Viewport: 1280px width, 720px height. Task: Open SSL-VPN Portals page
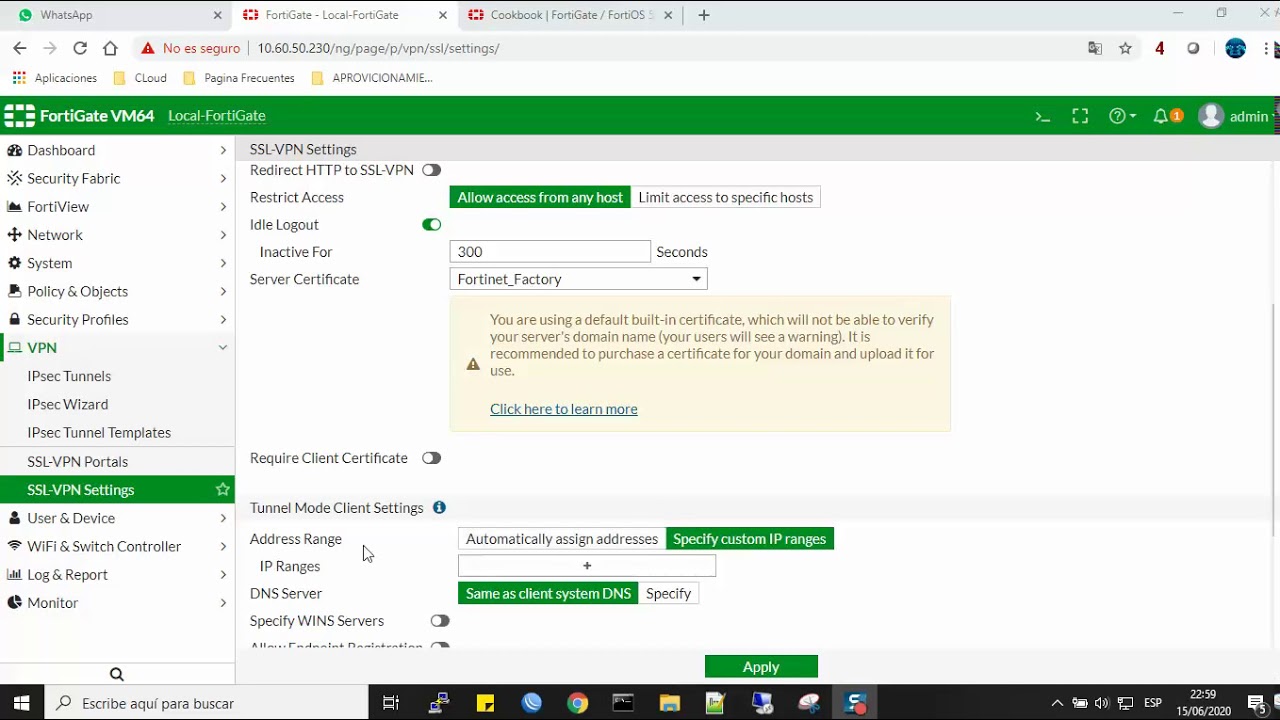coord(78,462)
